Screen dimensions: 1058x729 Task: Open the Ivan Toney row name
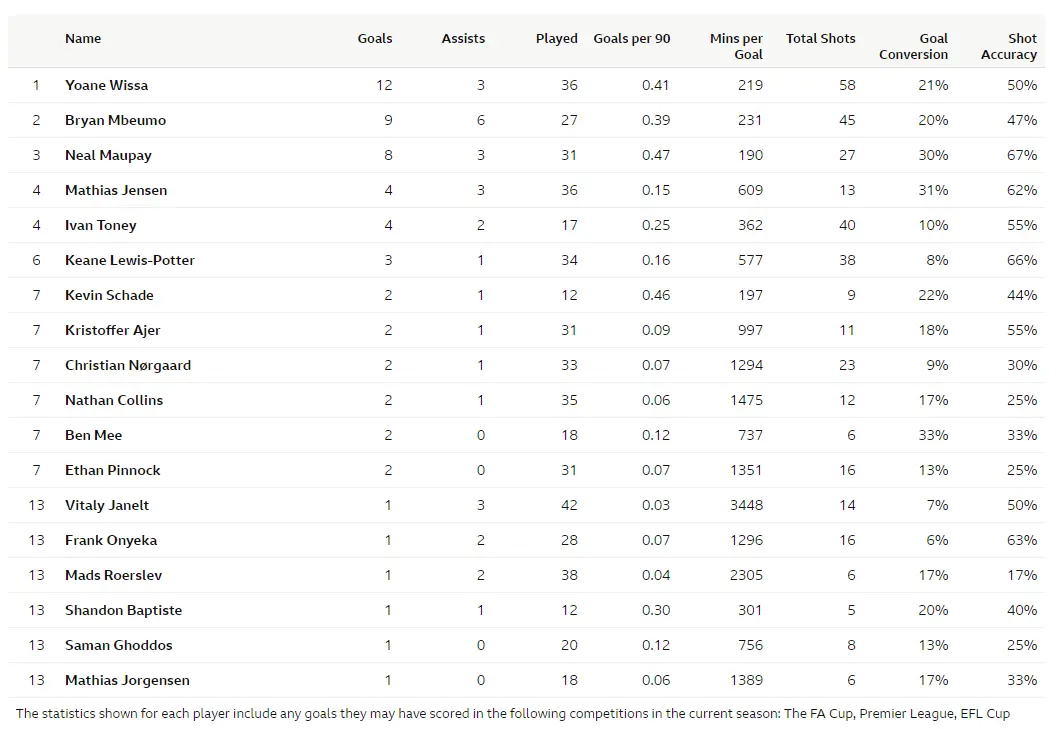100,225
